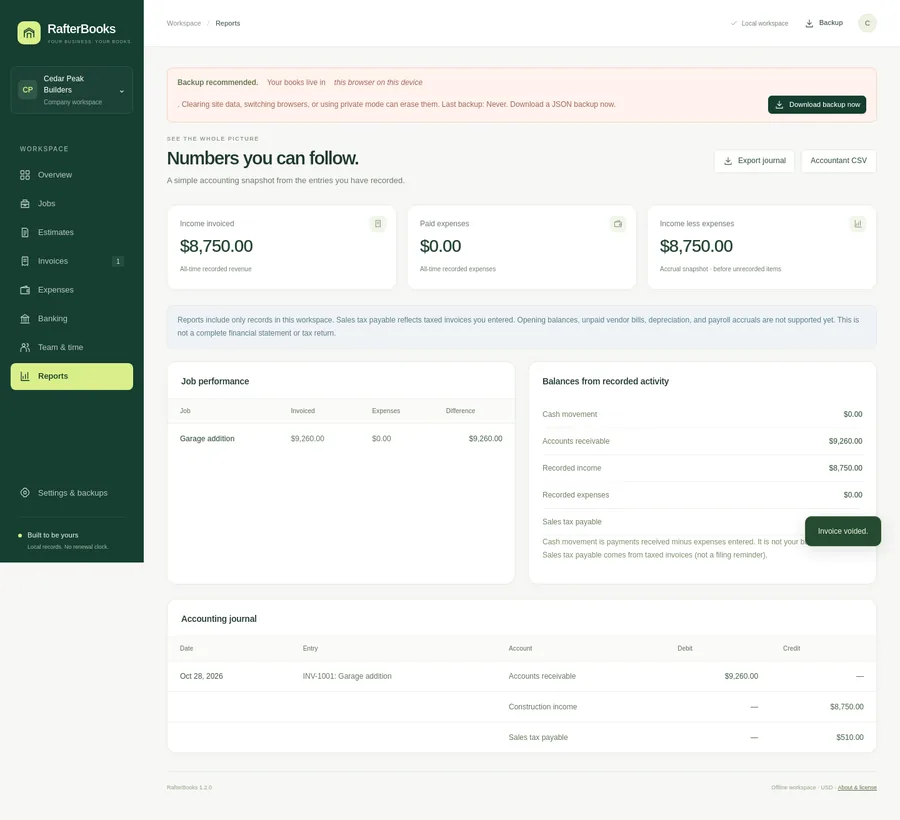The width and height of the screenshot is (900, 820).
Task: Click the Cash movement balance row
Action: [702, 414]
